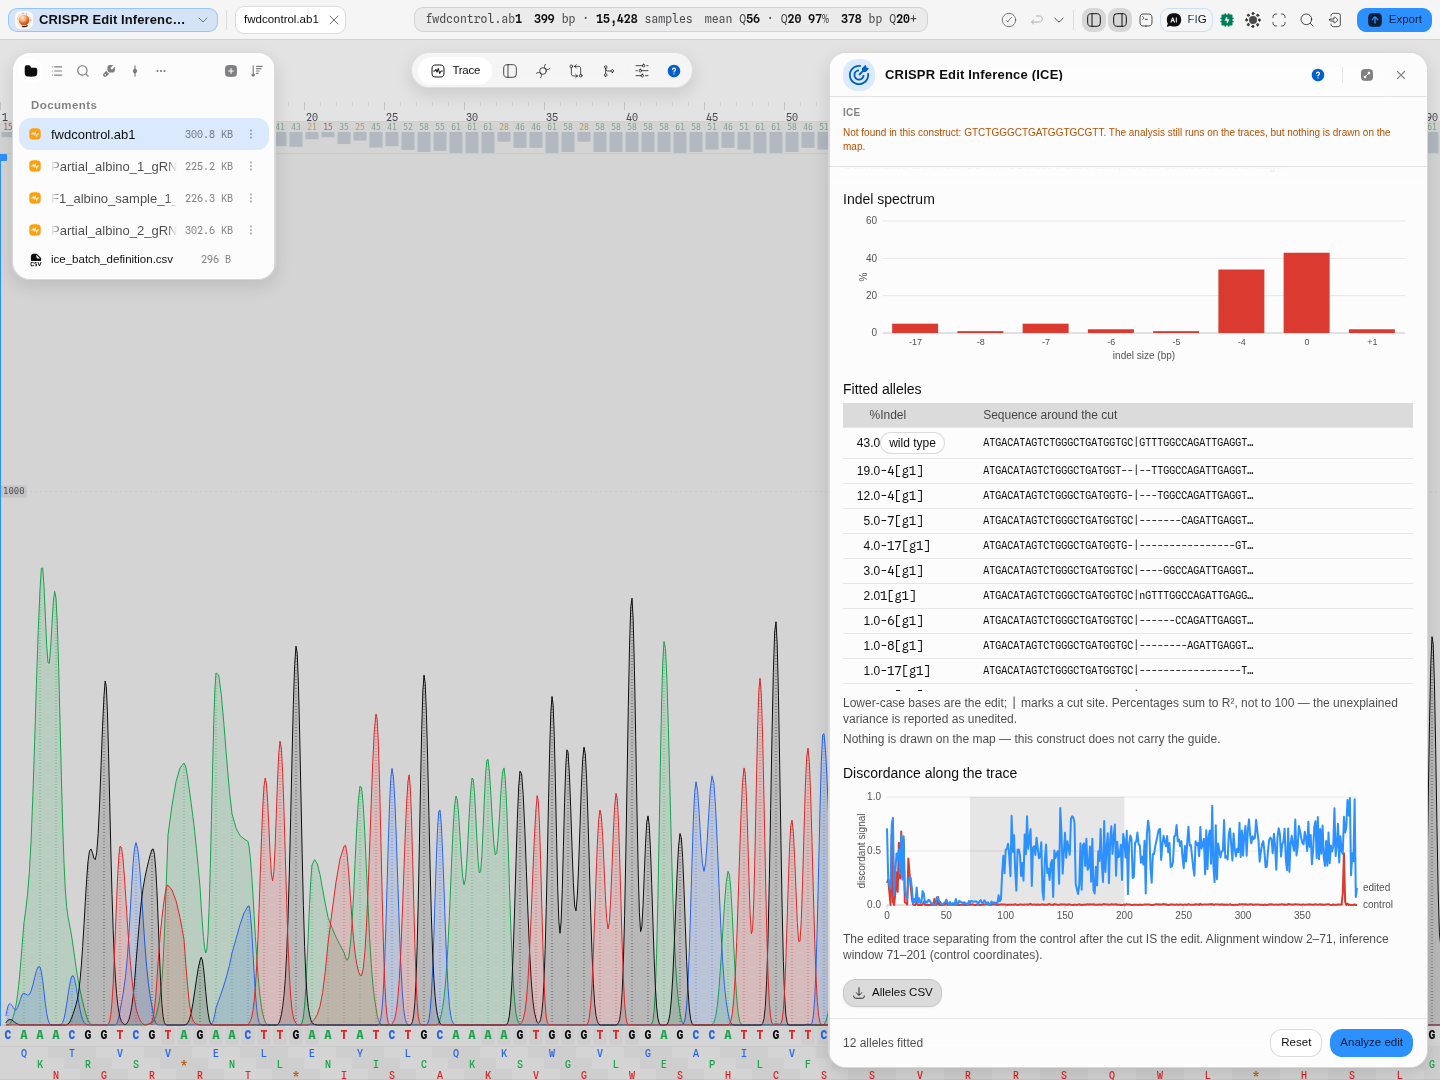Open options menu for Partial_albino_2_gRNA file
1440x1080 pixels.
[251, 230]
